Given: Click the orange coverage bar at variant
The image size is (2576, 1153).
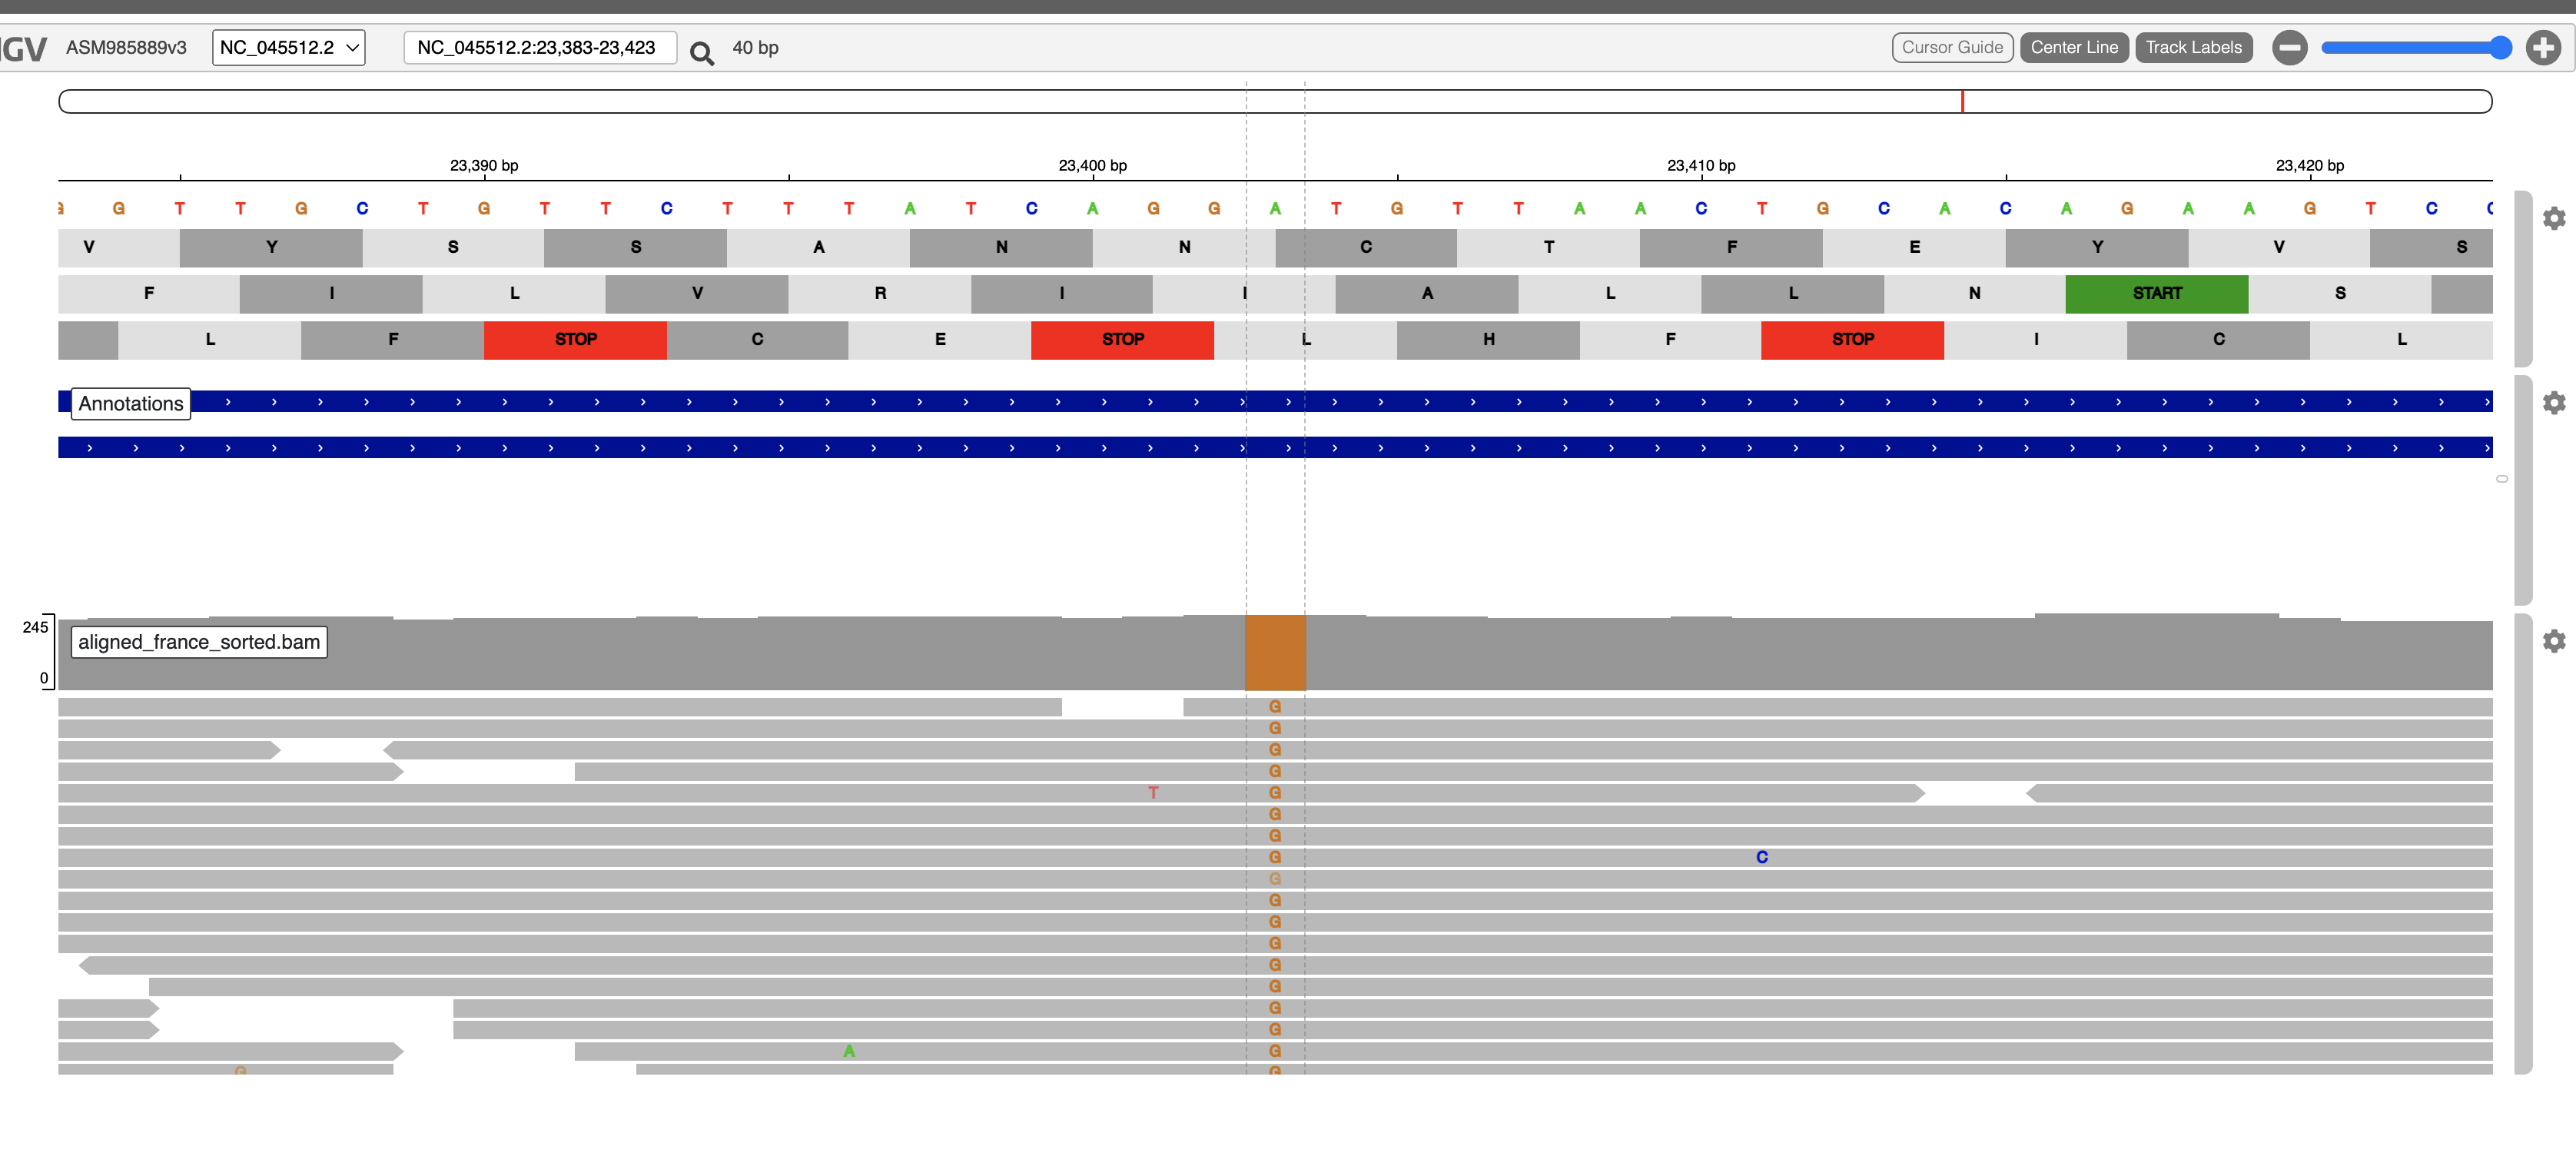Looking at the screenshot, I should click(x=1275, y=653).
